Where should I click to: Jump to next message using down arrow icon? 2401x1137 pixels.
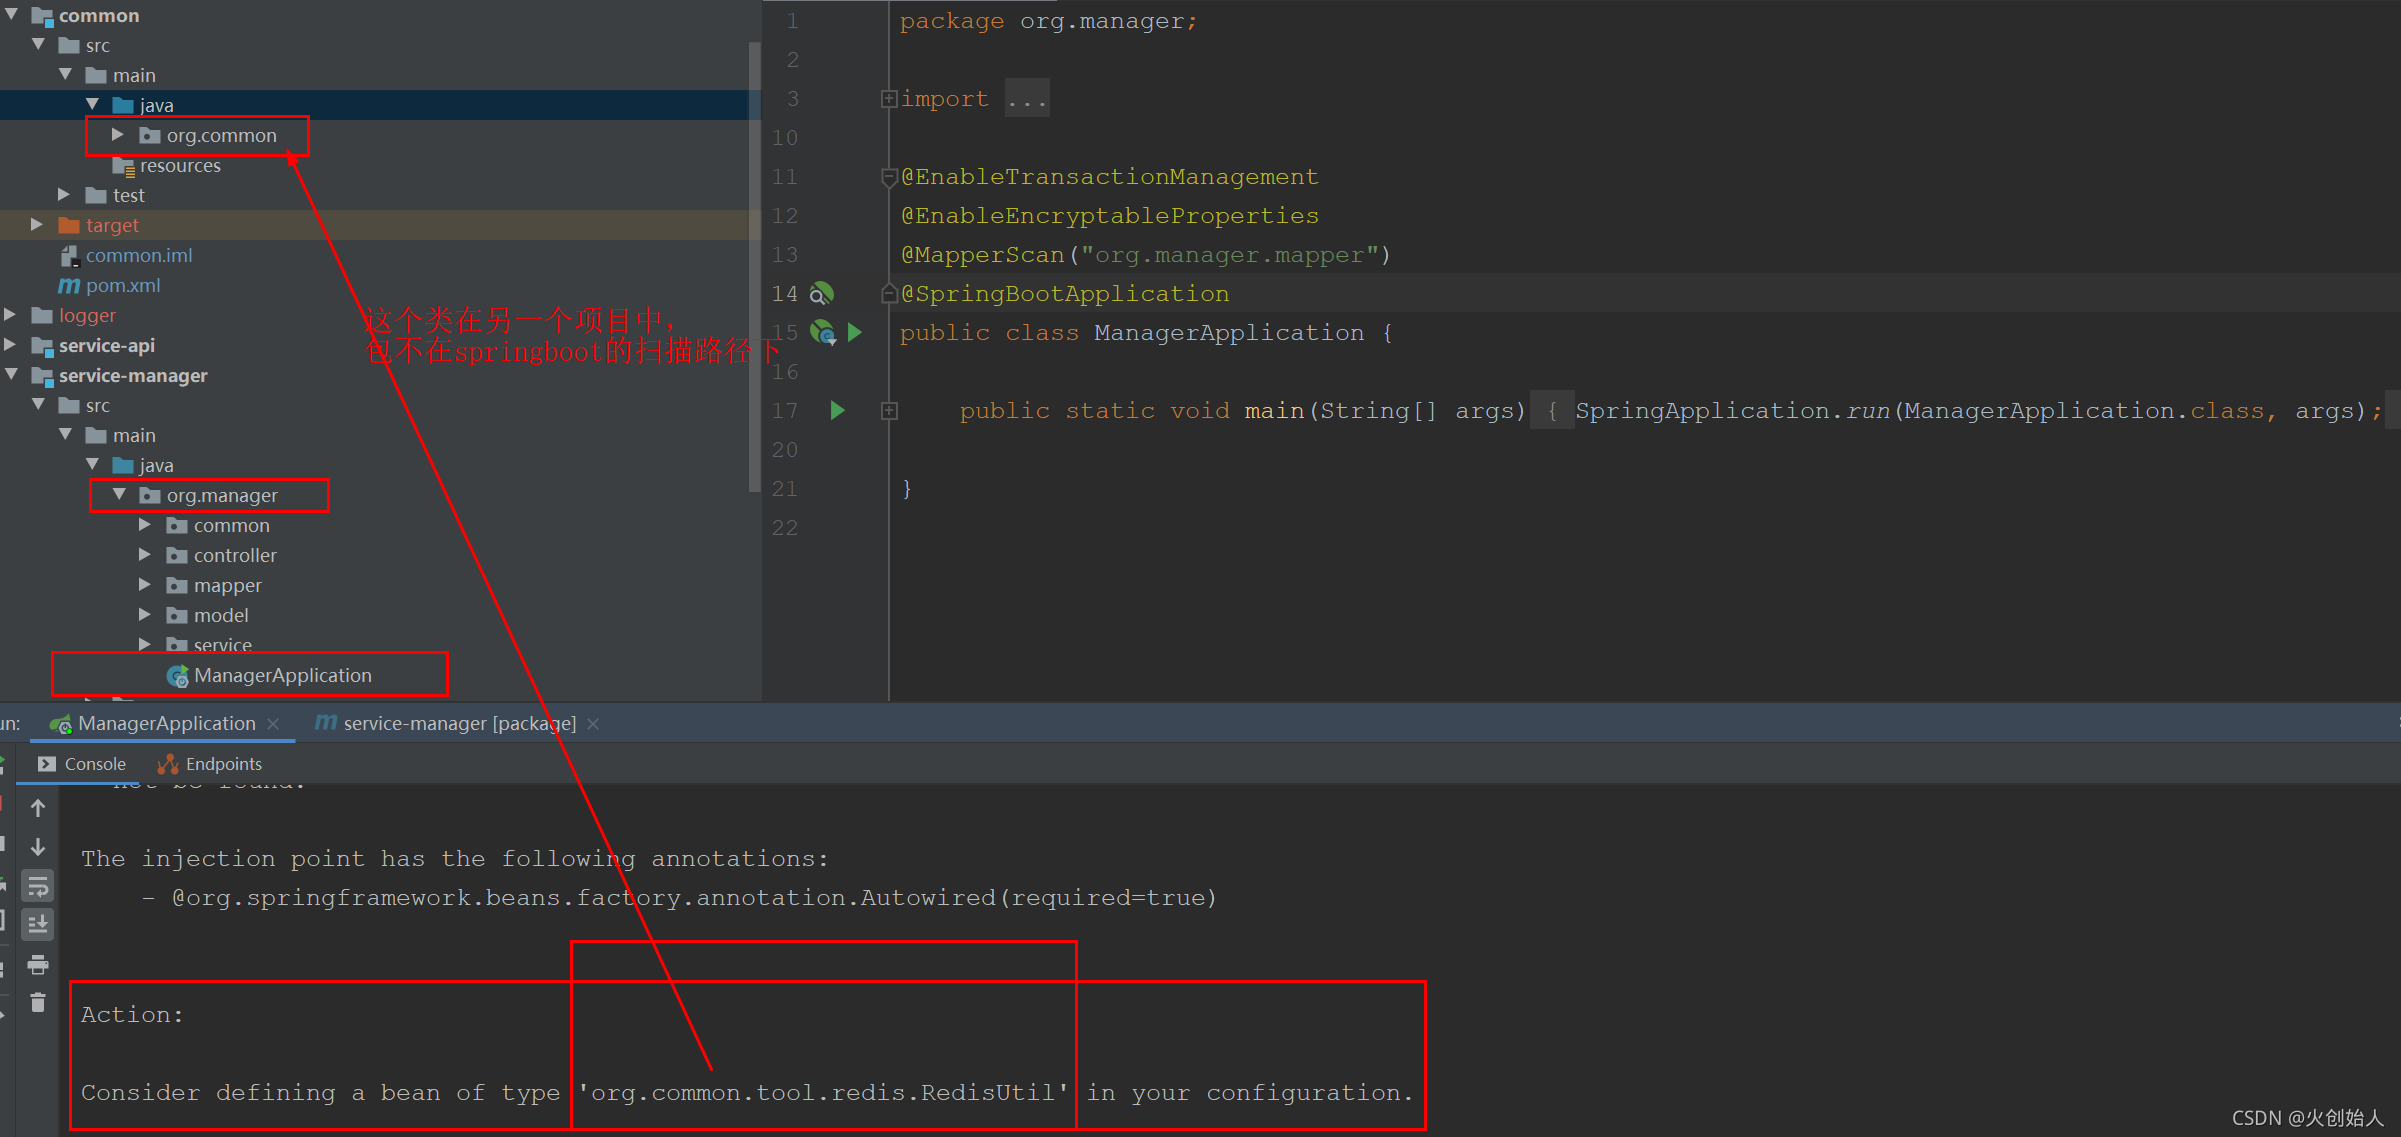point(37,846)
